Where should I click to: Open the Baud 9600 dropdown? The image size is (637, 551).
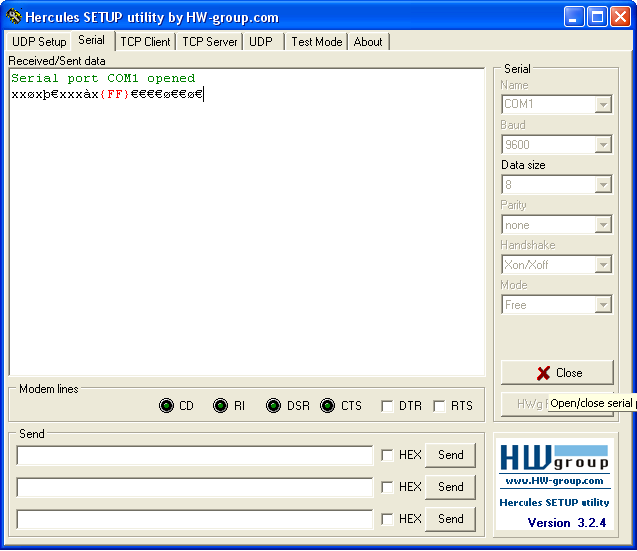tap(603, 145)
